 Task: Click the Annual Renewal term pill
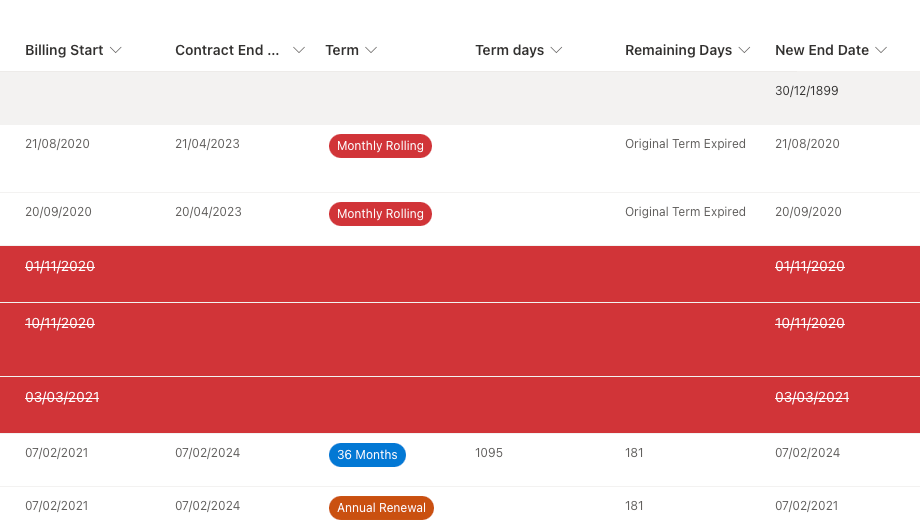(x=381, y=508)
